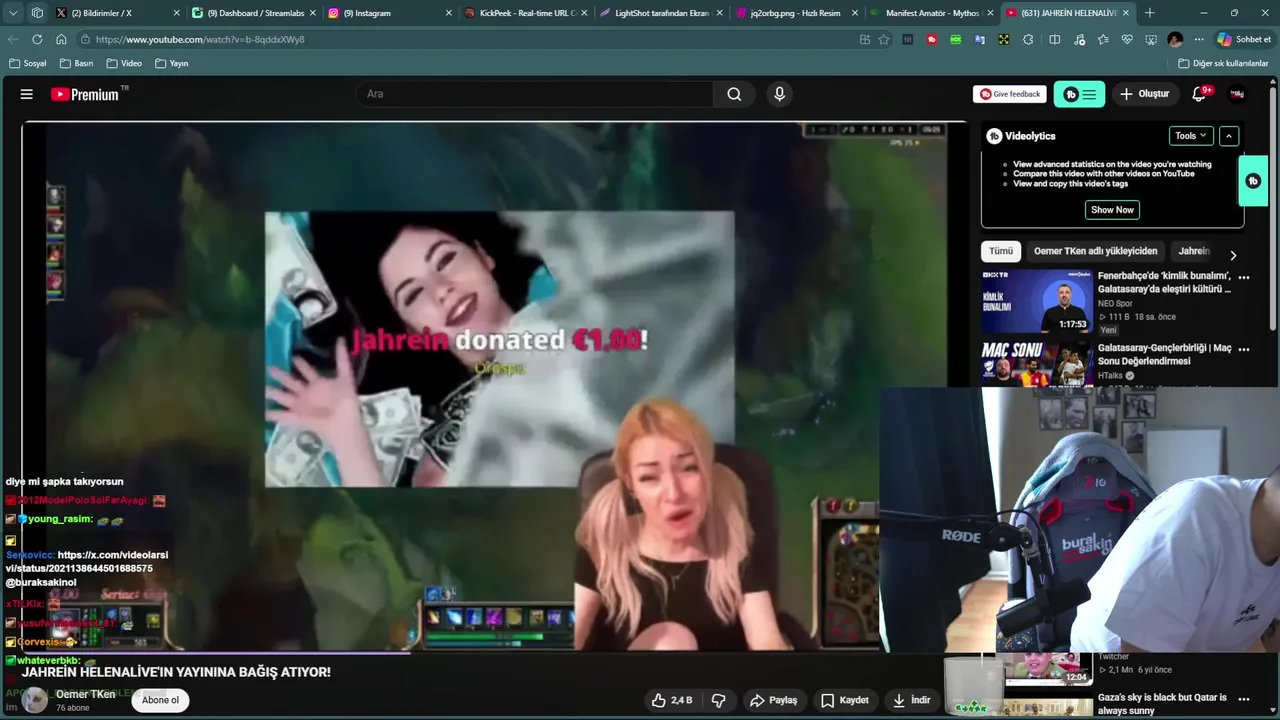
Task: Click the YouTube search Ara field
Action: (x=535, y=94)
